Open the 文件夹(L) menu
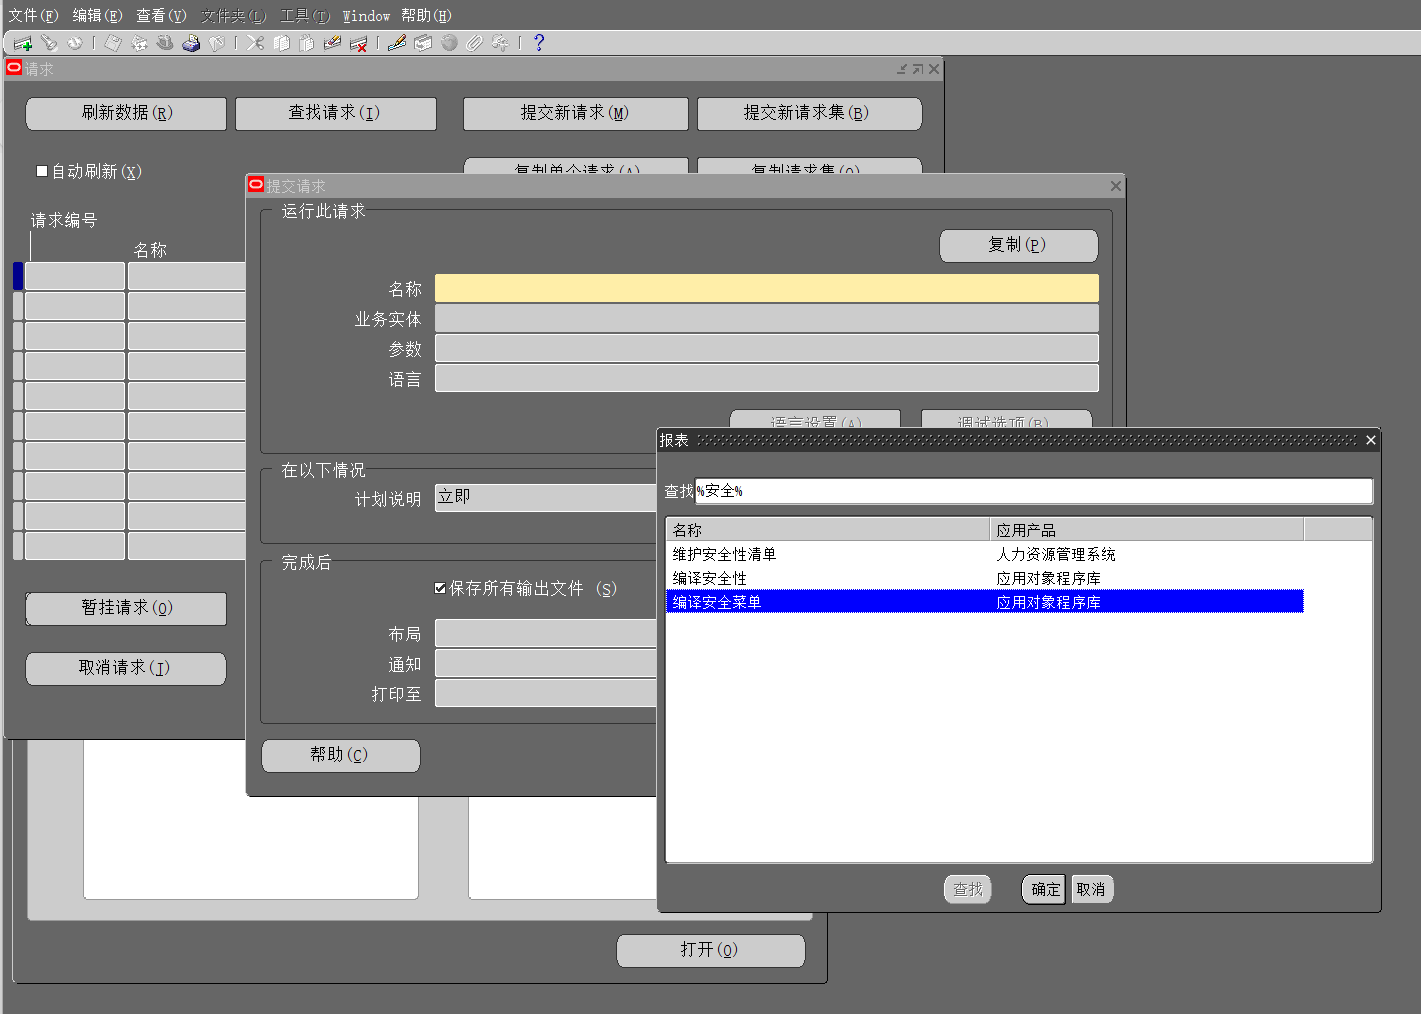The height and width of the screenshot is (1014, 1421). [233, 16]
